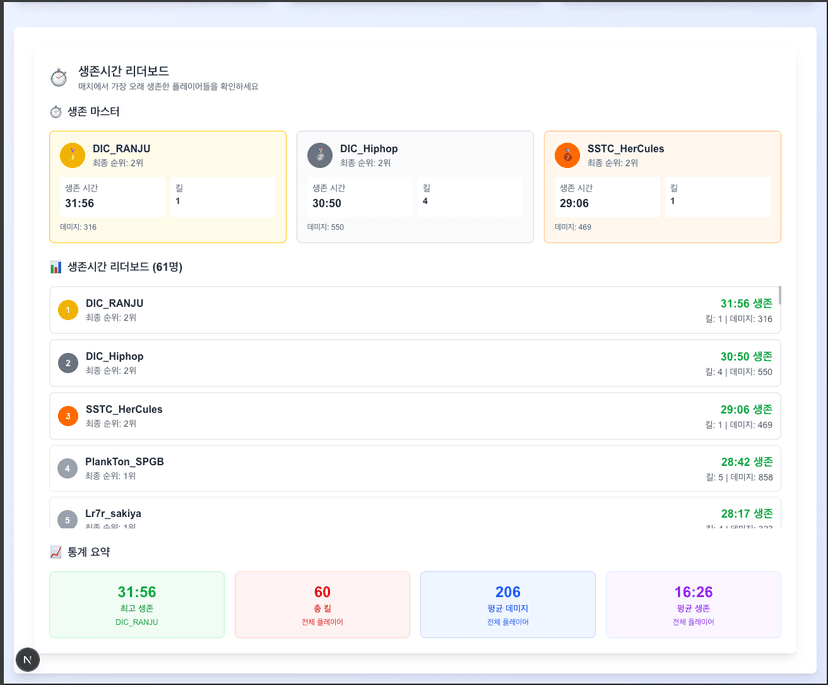Image resolution: width=828 pixels, height=685 pixels.
Task: Click the 킬 4 box on DIC_Hiphop card
Action: pos(469,197)
